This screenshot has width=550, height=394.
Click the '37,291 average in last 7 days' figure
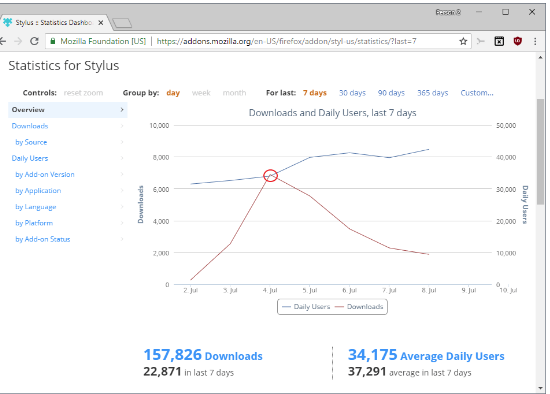pyautogui.click(x=409, y=372)
